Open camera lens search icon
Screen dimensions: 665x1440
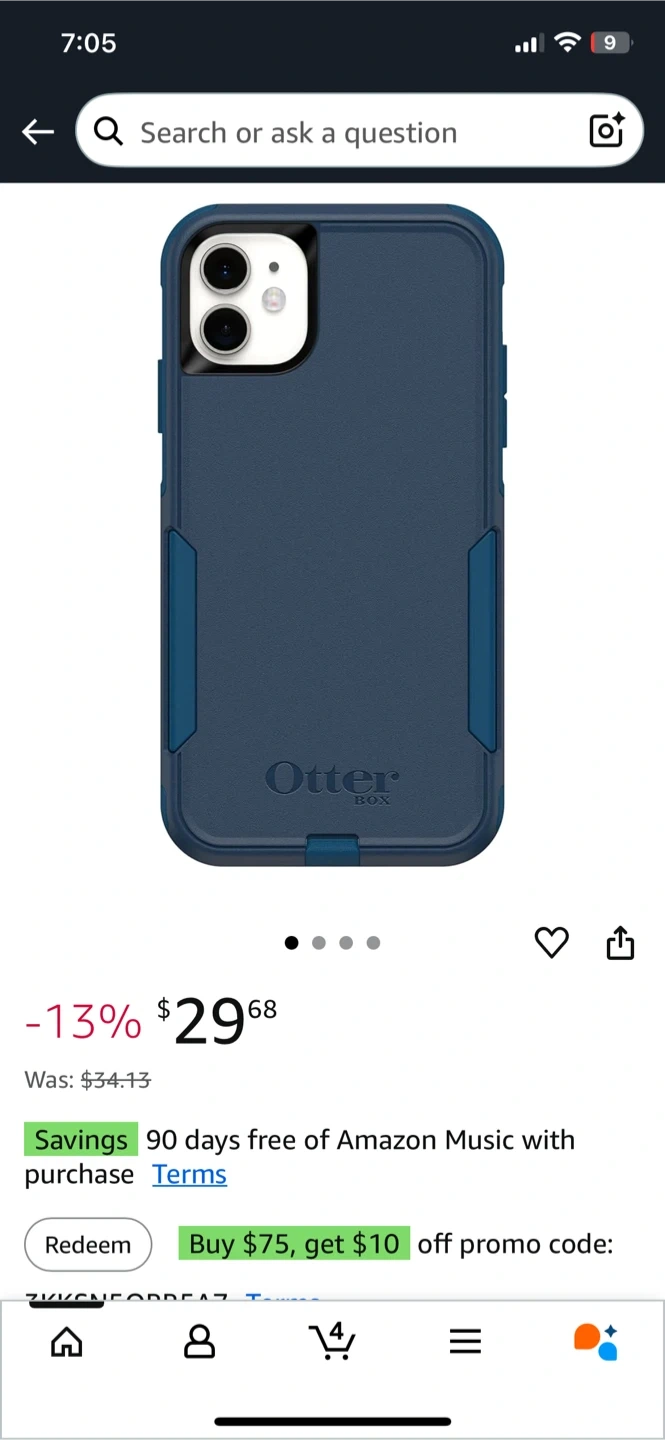[x=606, y=131]
